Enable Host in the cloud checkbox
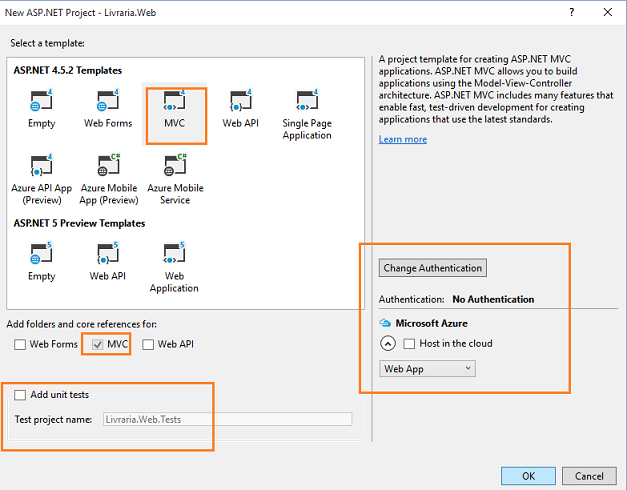The width and height of the screenshot is (627, 490). tap(409, 344)
